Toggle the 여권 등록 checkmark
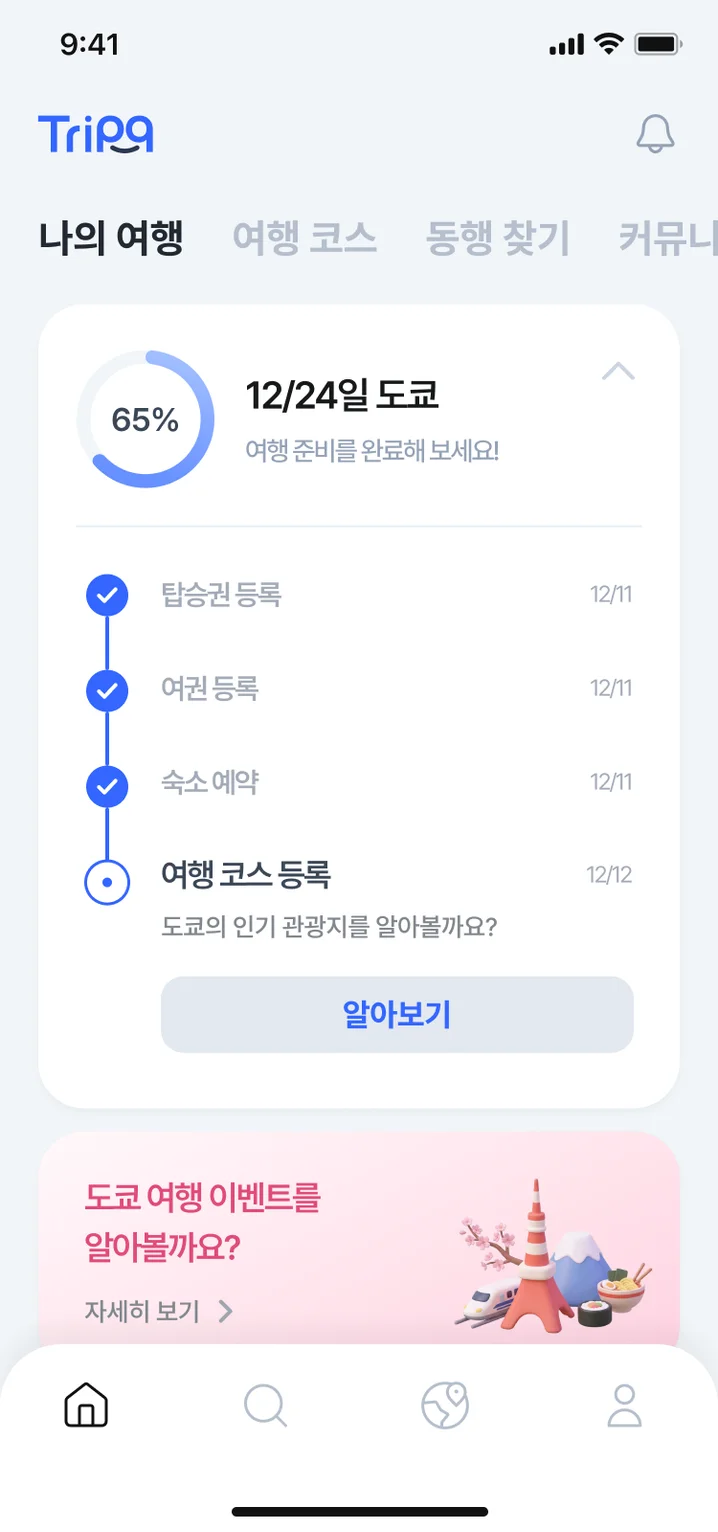 [107, 690]
